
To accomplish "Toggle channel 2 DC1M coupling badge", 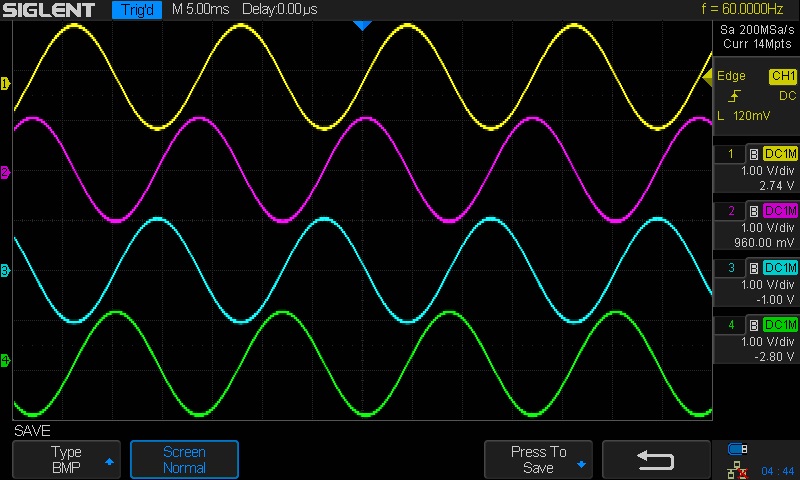I will click(779, 211).
